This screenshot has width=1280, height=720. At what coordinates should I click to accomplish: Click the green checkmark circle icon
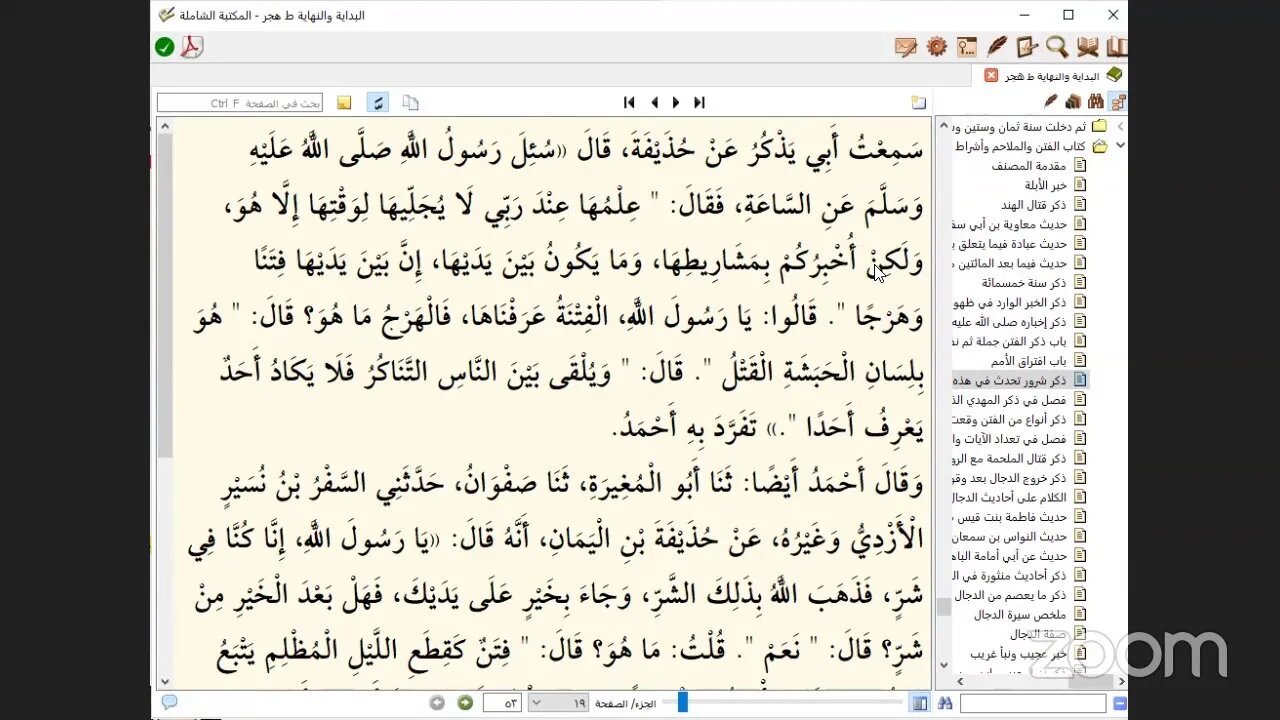pos(165,46)
